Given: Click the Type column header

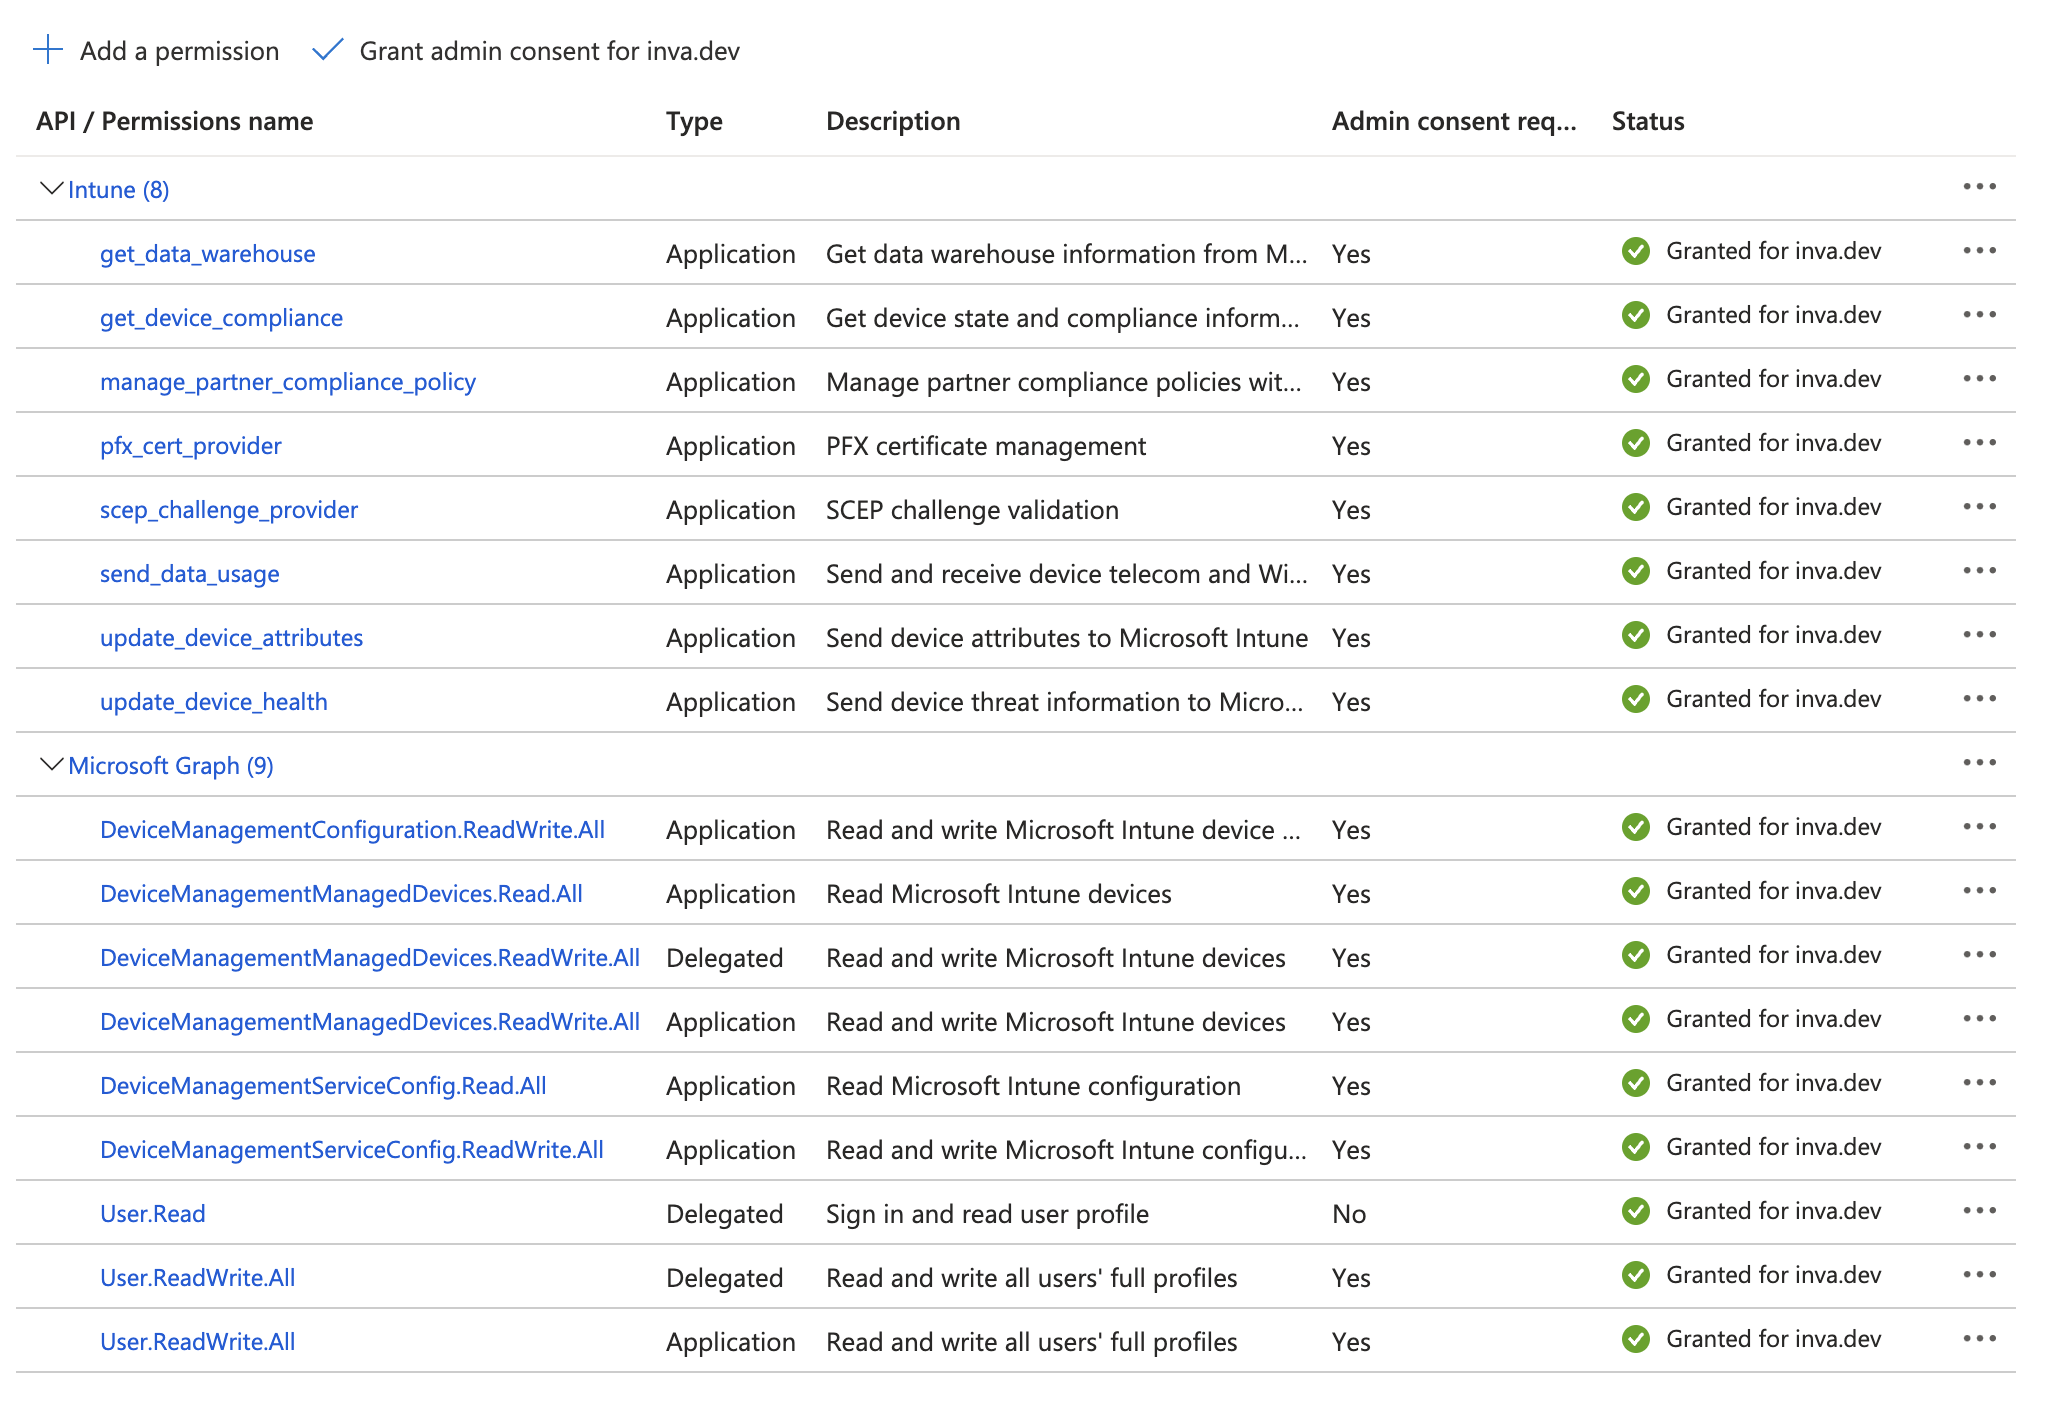Looking at the screenshot, I should pyautogui.click(x=694, y=121).
